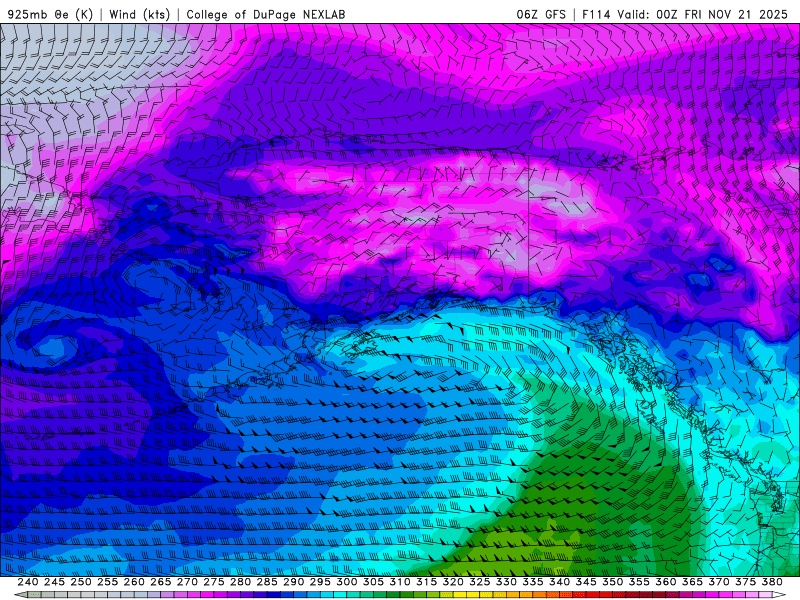
Task: Click the 380 value on the color scale
Action: pyautogui.click(x=772, y=582)
